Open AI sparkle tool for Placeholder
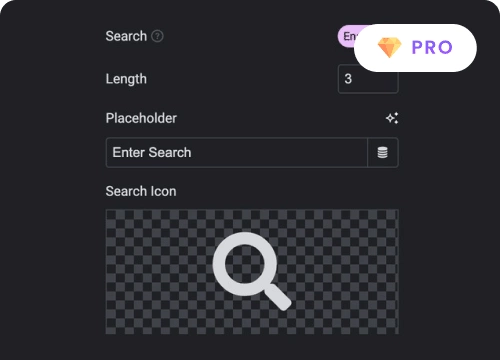 (x=392, y=118)
